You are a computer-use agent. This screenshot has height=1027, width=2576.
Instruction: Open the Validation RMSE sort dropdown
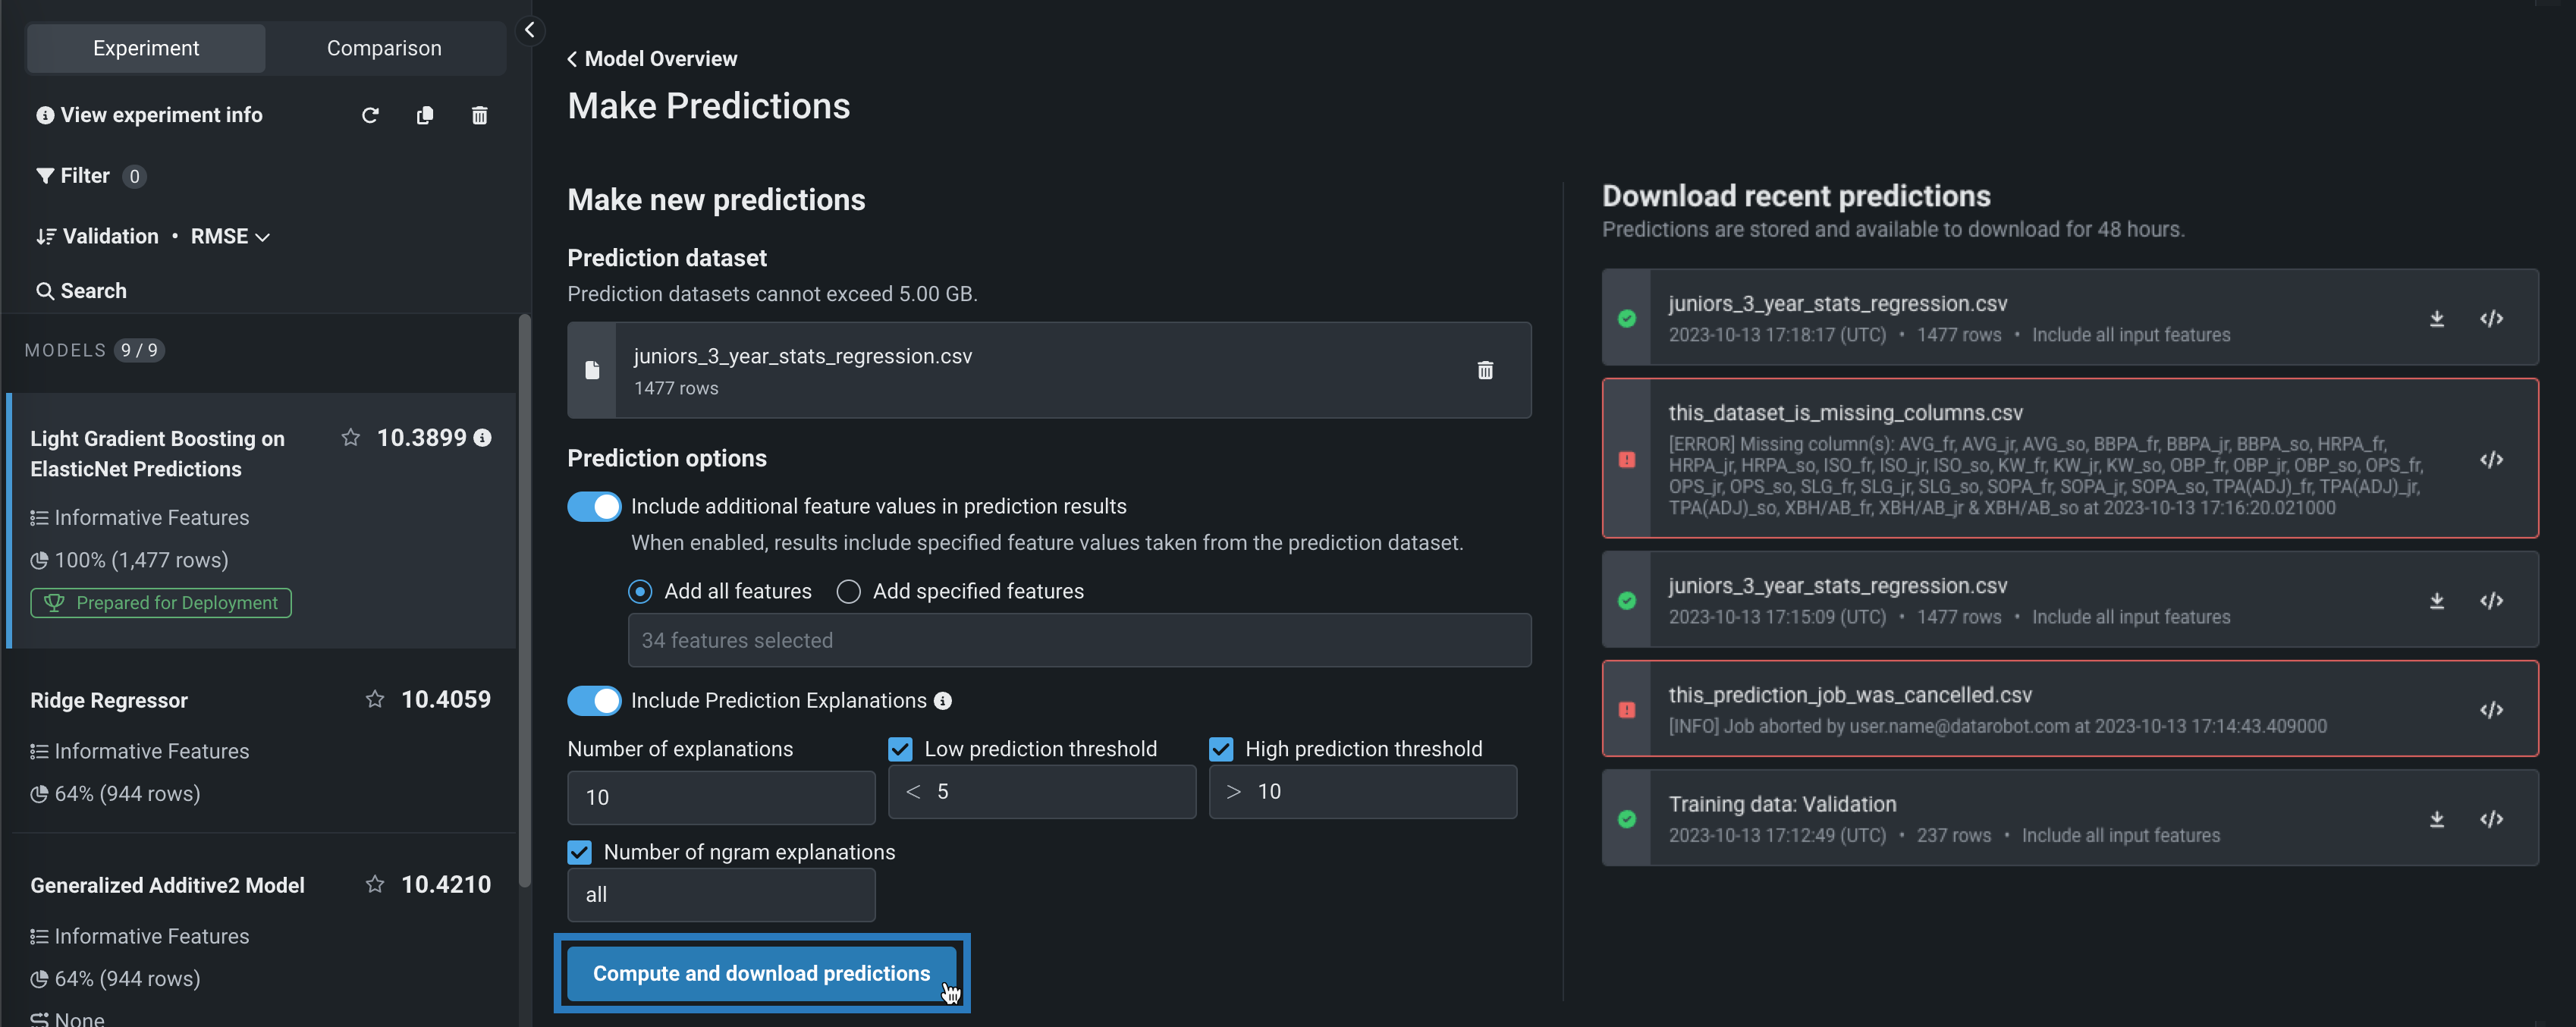(152, 237)
